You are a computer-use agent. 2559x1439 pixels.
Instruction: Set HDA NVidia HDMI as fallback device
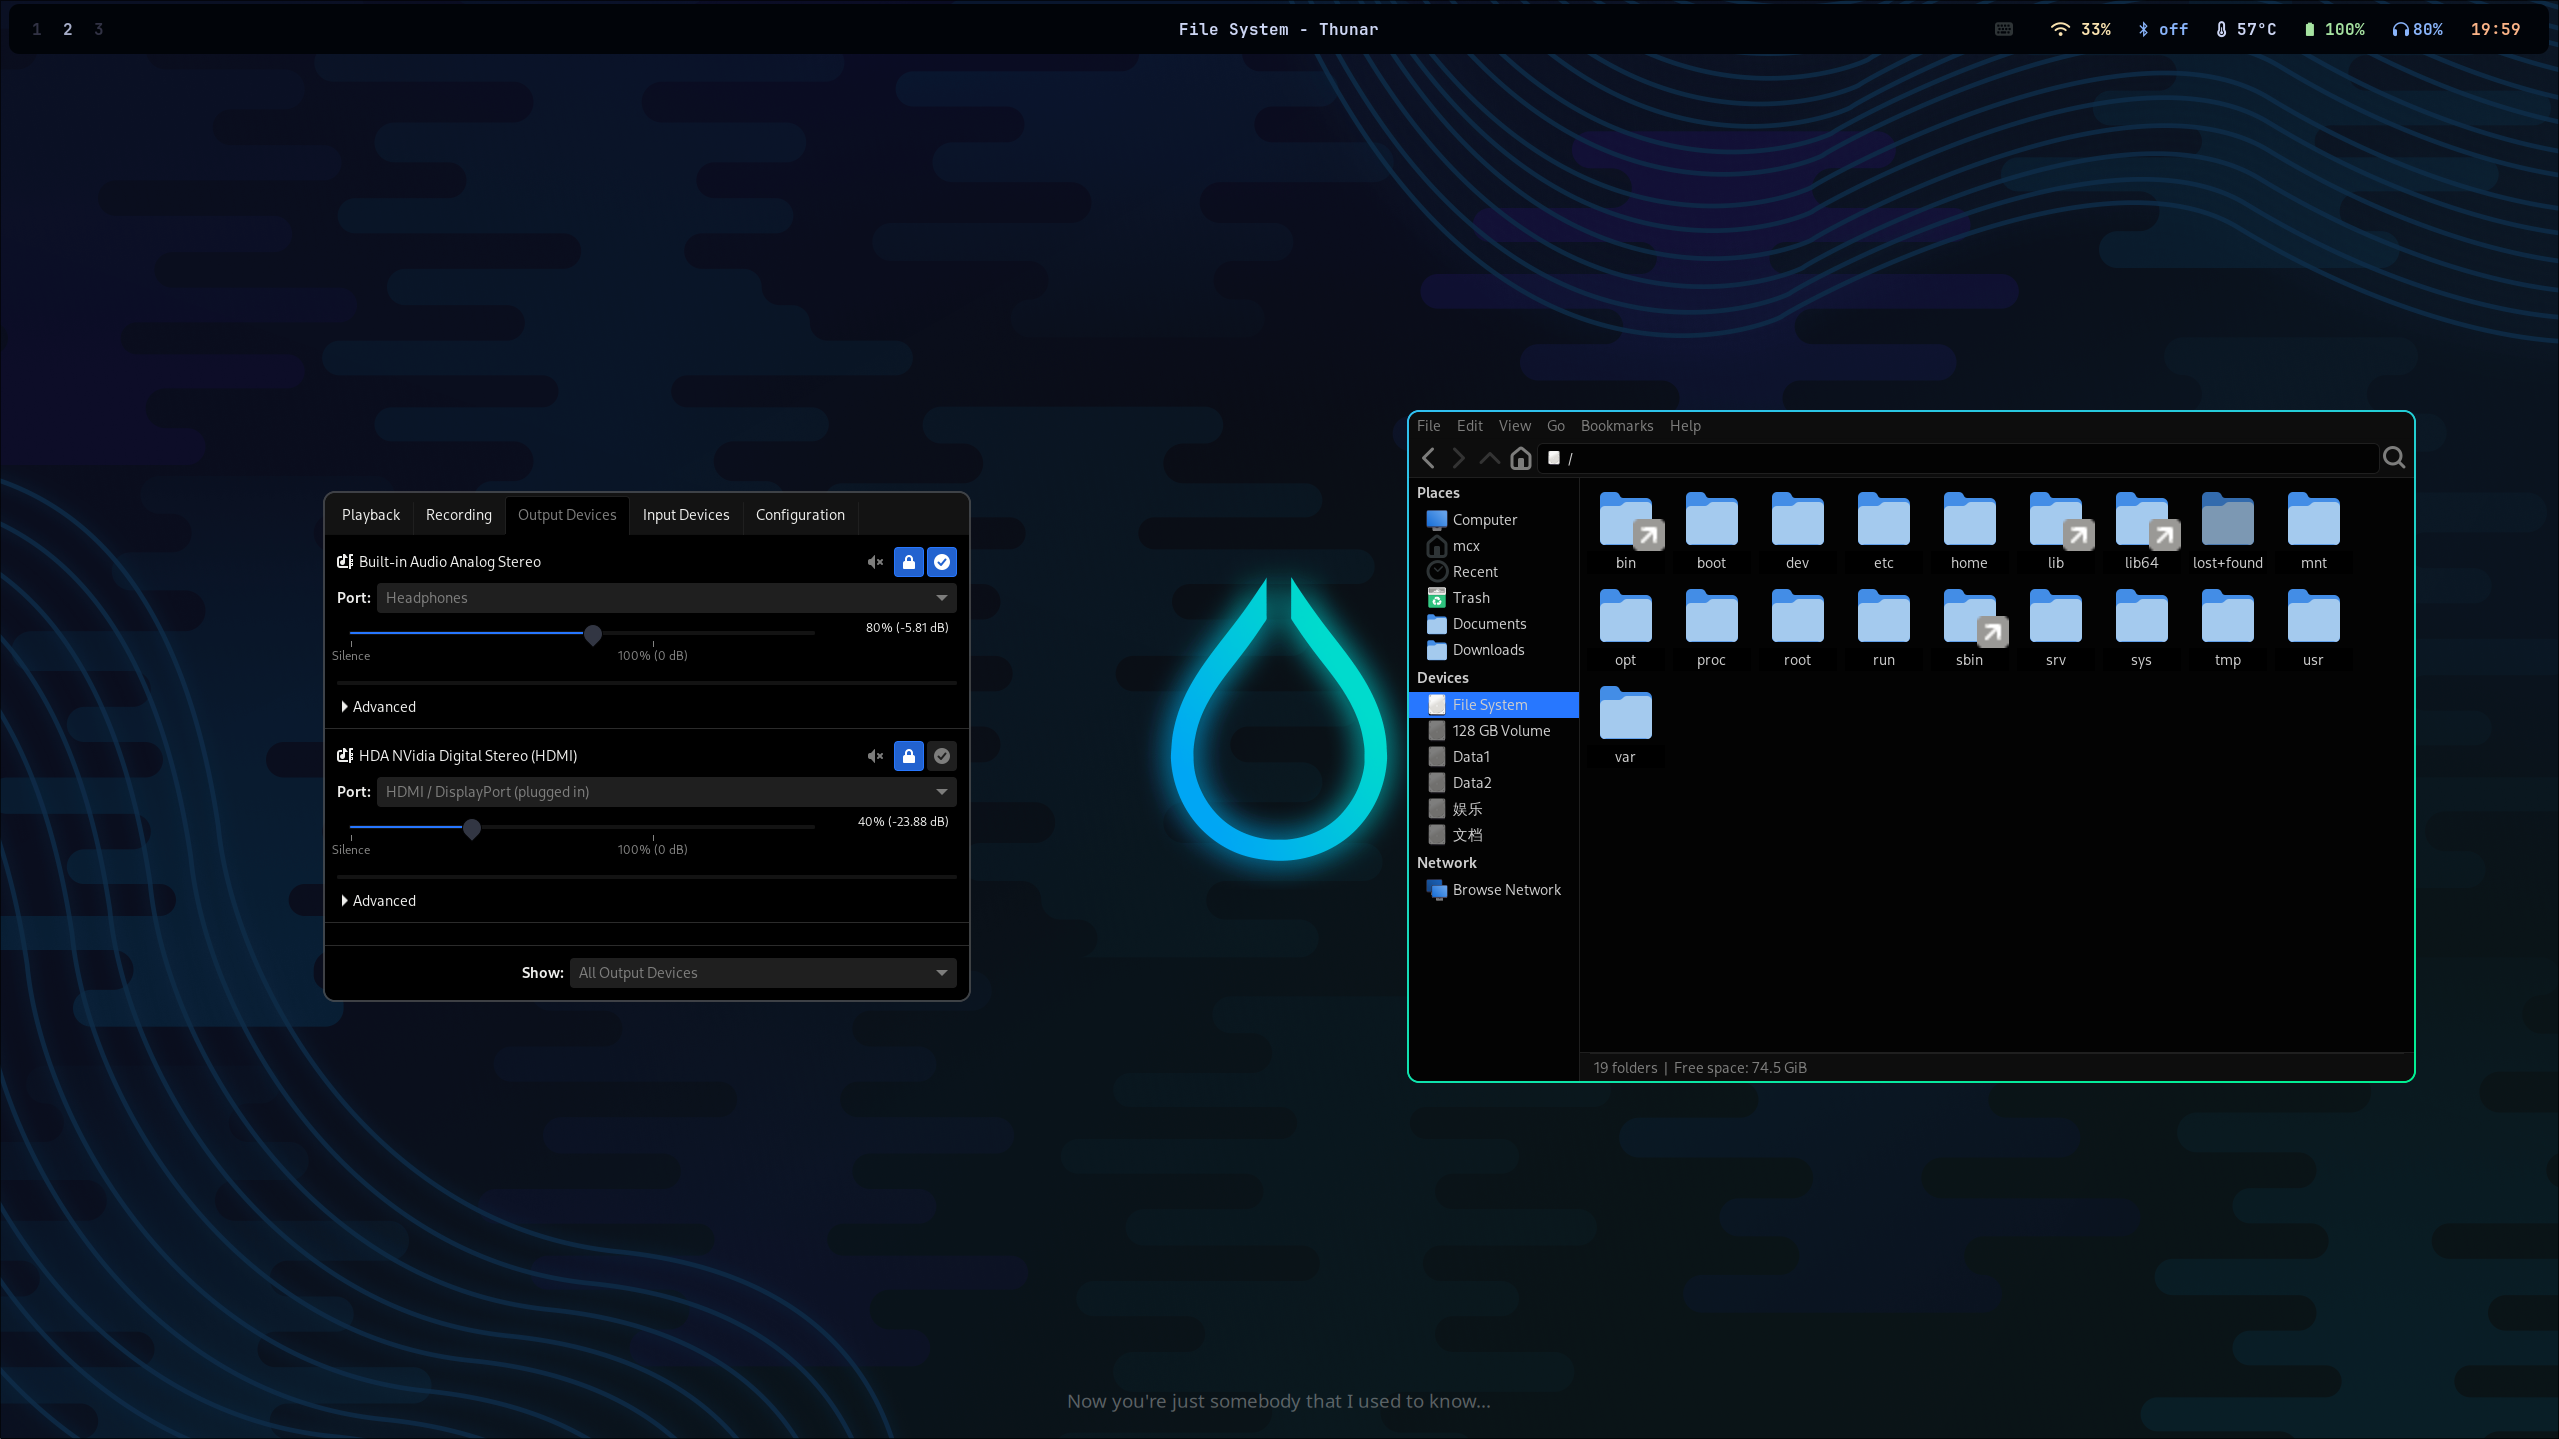point(941,756)
